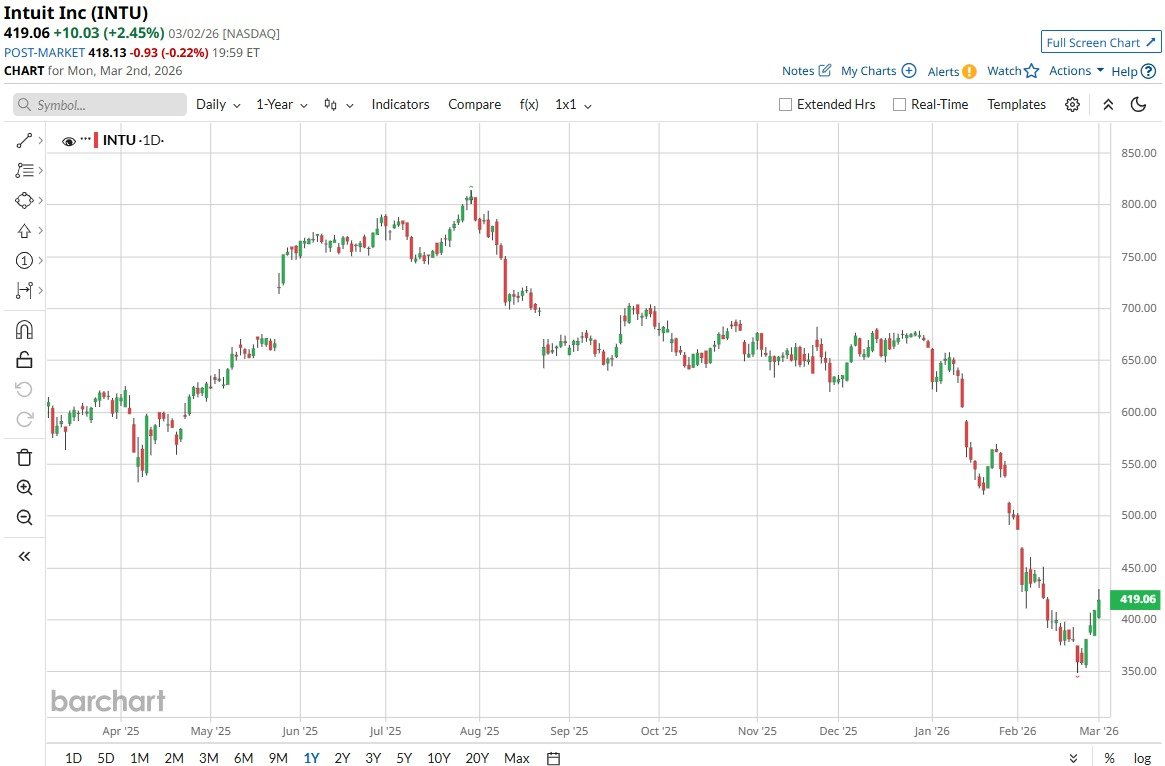Expand the bottom double chevron panel

click(1073, 758)
